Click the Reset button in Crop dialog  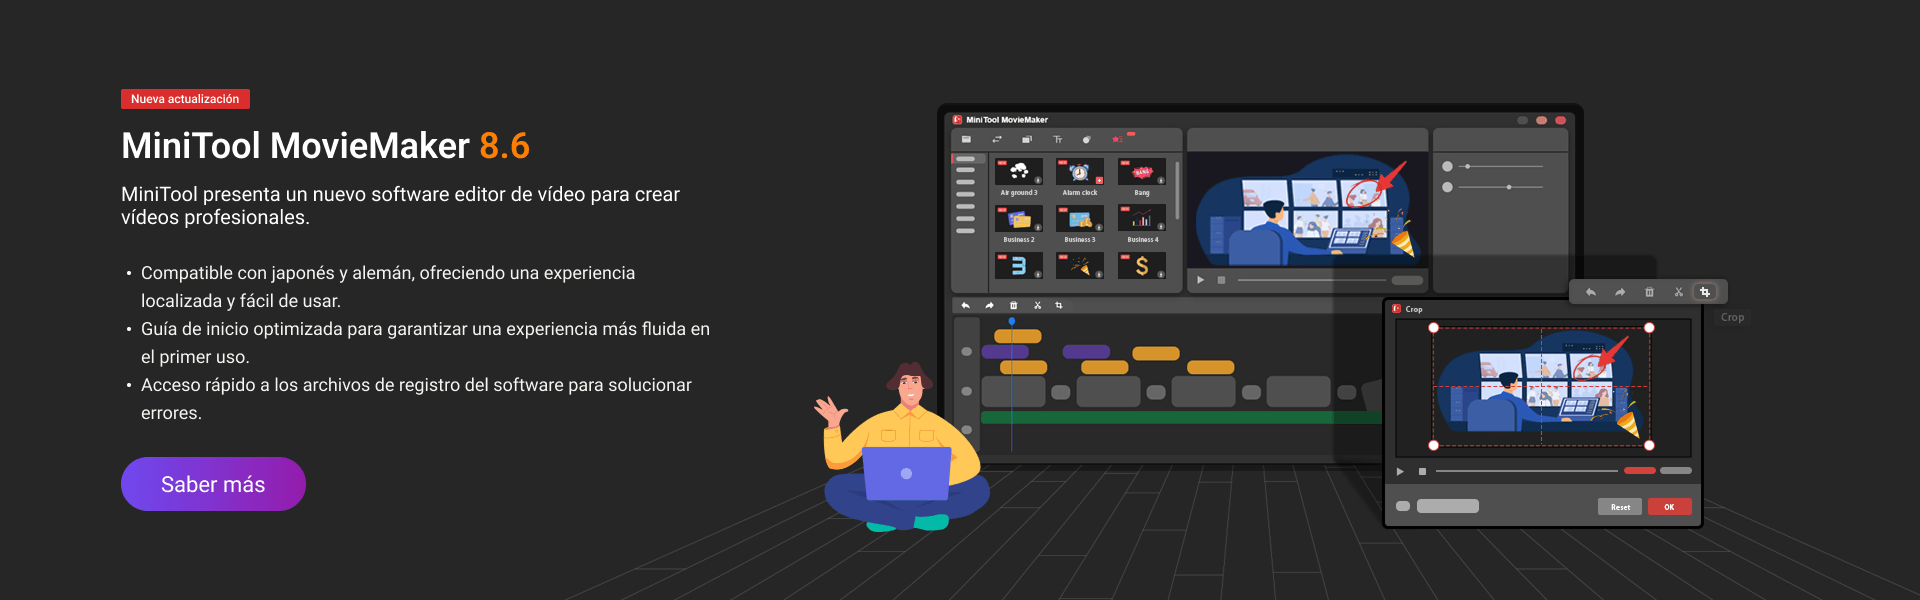1620,507
